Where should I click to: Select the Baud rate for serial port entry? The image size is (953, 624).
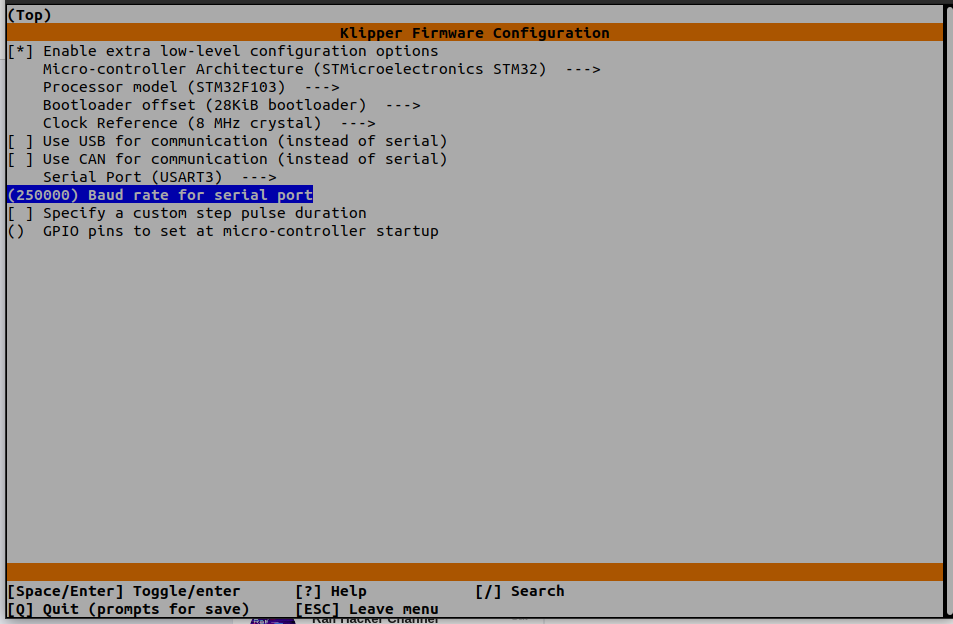coord(160,195)
